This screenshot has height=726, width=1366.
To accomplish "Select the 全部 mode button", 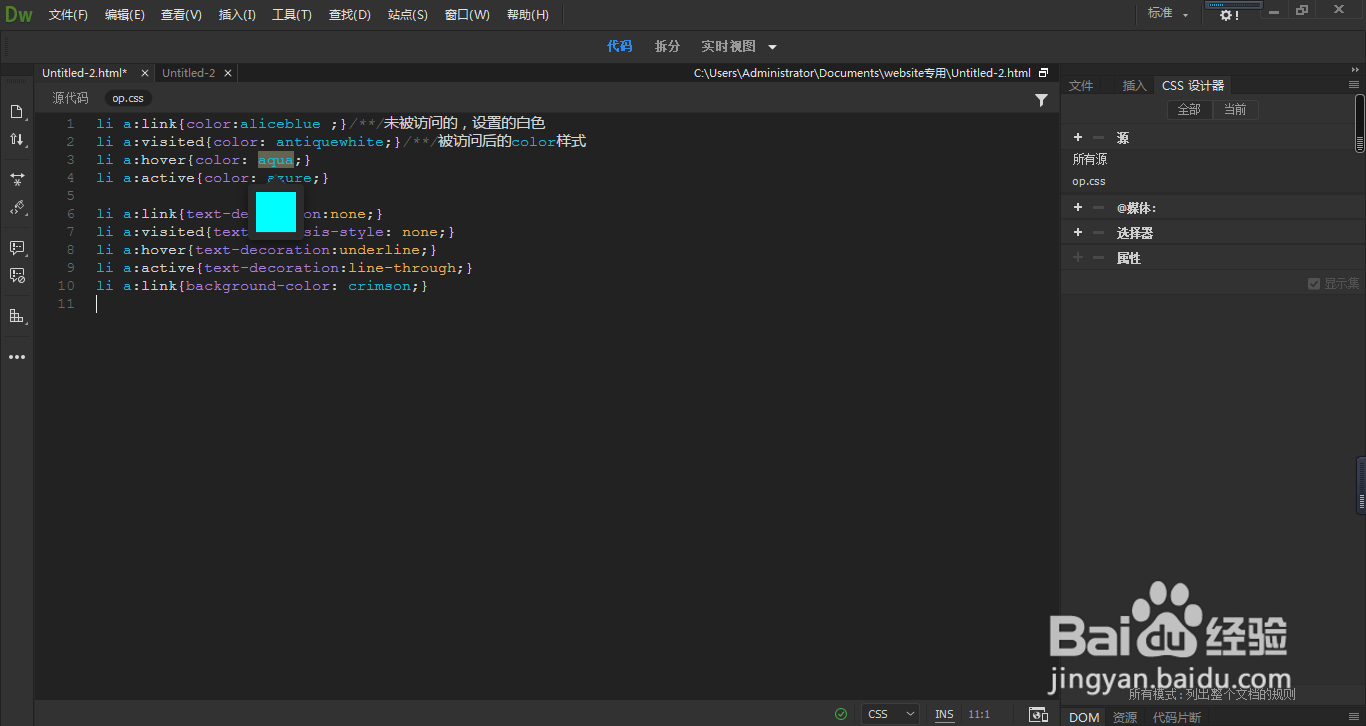I will point(1189,110).
